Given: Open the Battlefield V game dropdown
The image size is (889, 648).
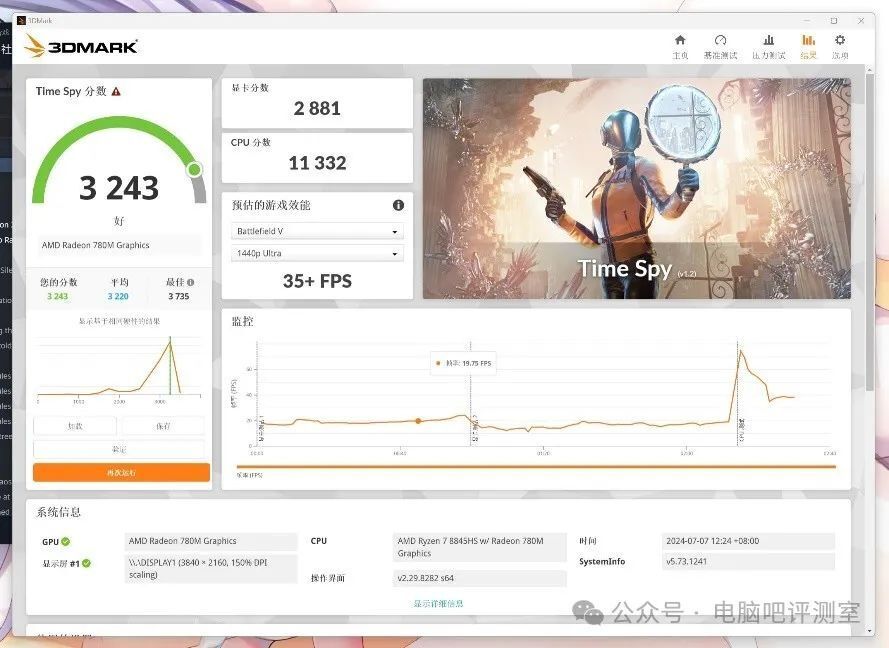Looking at the screenshot, I should (317, 231).
